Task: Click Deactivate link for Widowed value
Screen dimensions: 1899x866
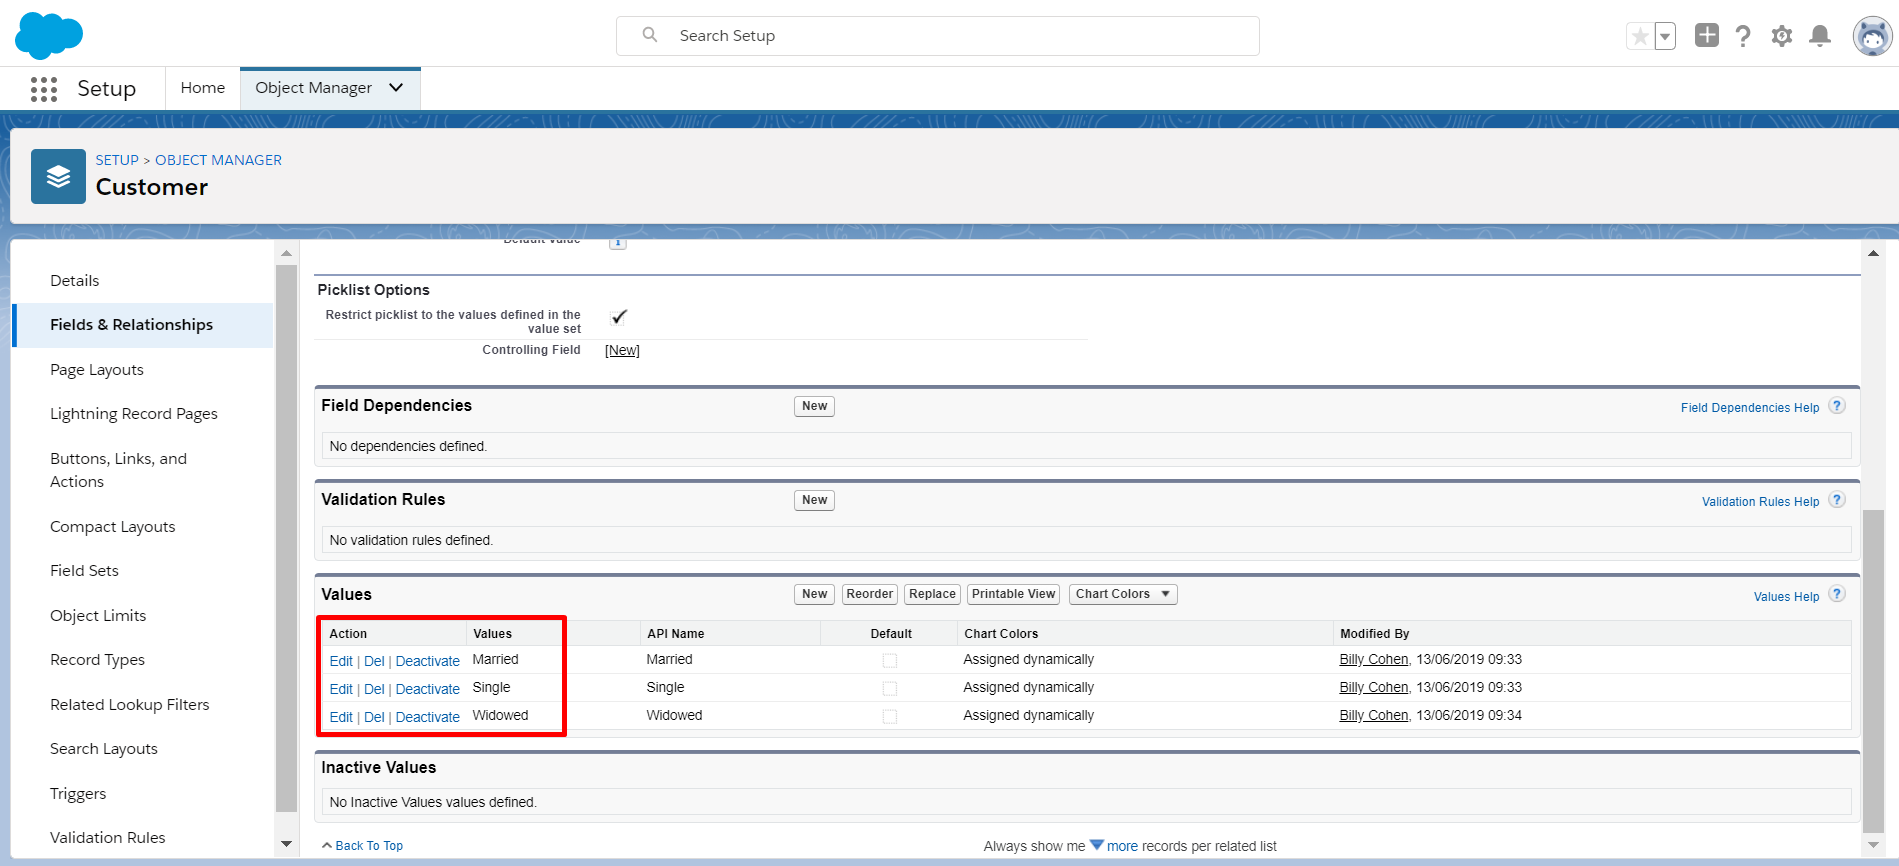Action: (428, 717)
